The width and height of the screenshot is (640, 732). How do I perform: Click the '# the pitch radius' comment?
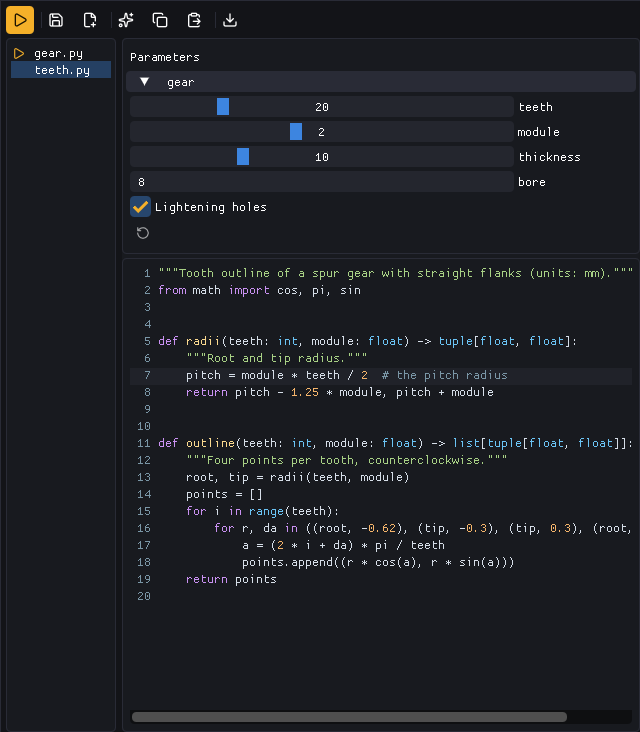click(x=444, y=375)
